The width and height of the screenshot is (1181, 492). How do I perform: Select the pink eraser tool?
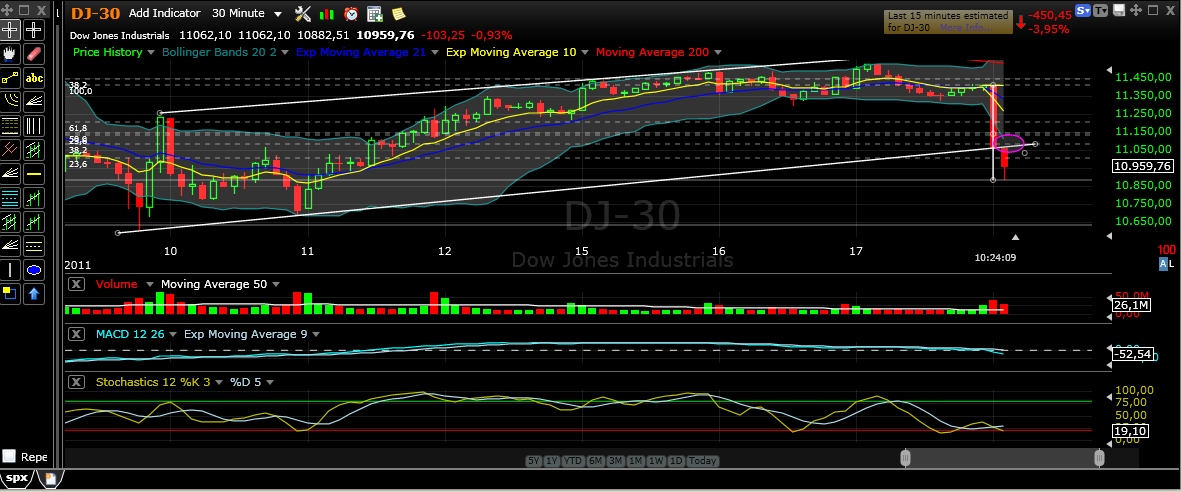[34, 54]
